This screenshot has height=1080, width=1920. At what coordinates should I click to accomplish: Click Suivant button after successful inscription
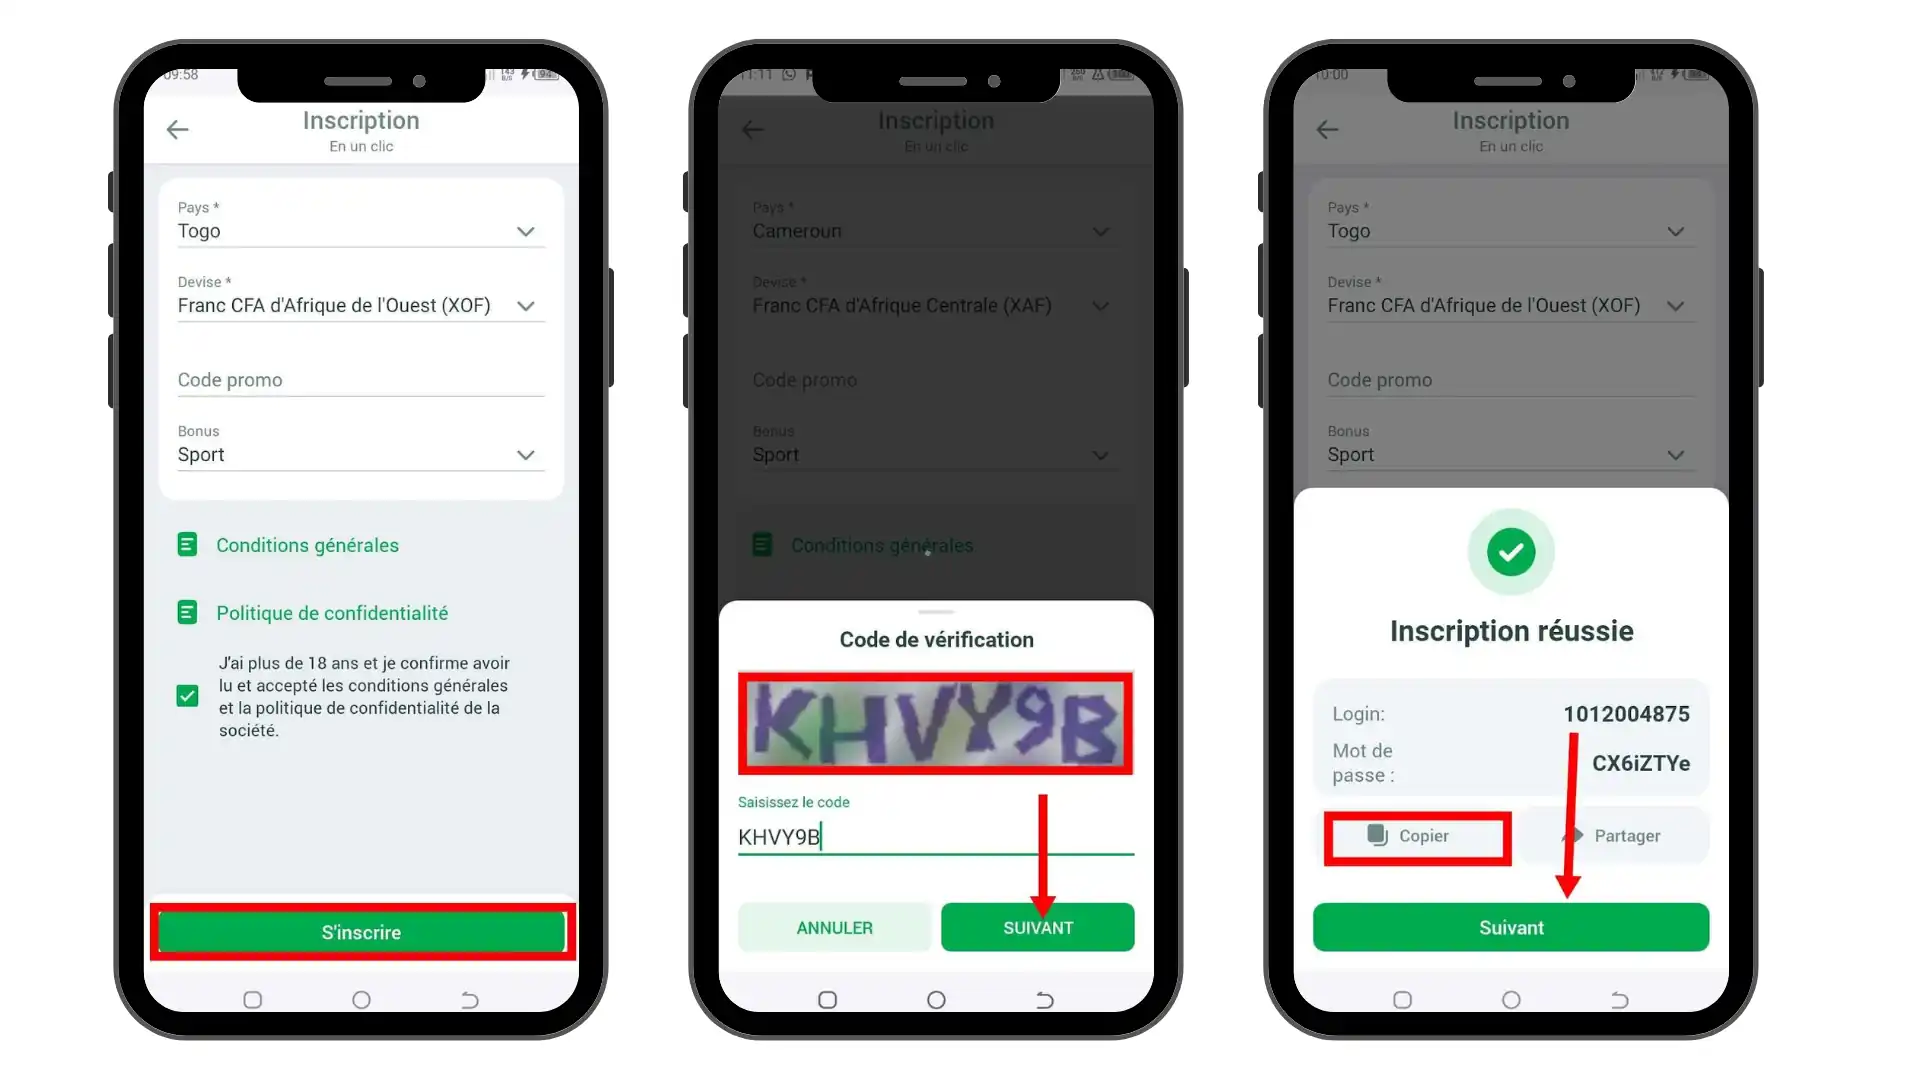[x=1511, y=927]
